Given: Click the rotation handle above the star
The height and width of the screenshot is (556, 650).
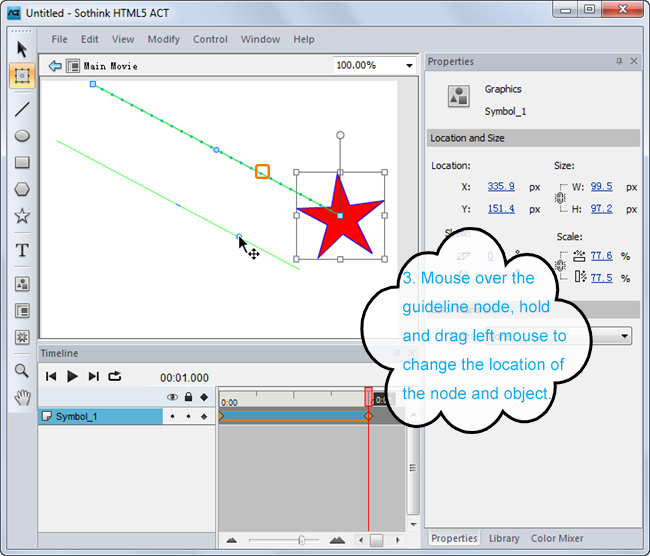Looking at the screenshot, I should pyautogui.click(x=340, y=135).
